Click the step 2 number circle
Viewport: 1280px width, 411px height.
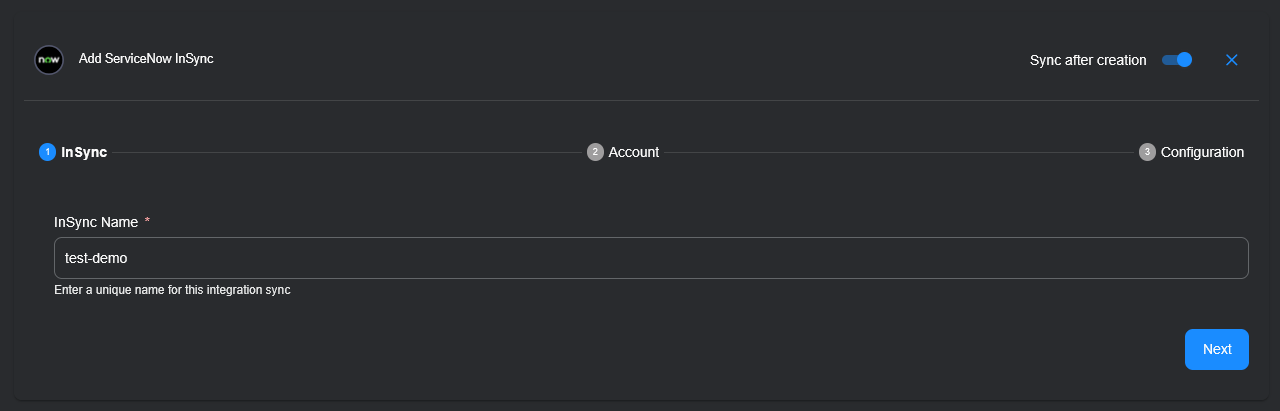pyautogui.click(x=595, y=152)
